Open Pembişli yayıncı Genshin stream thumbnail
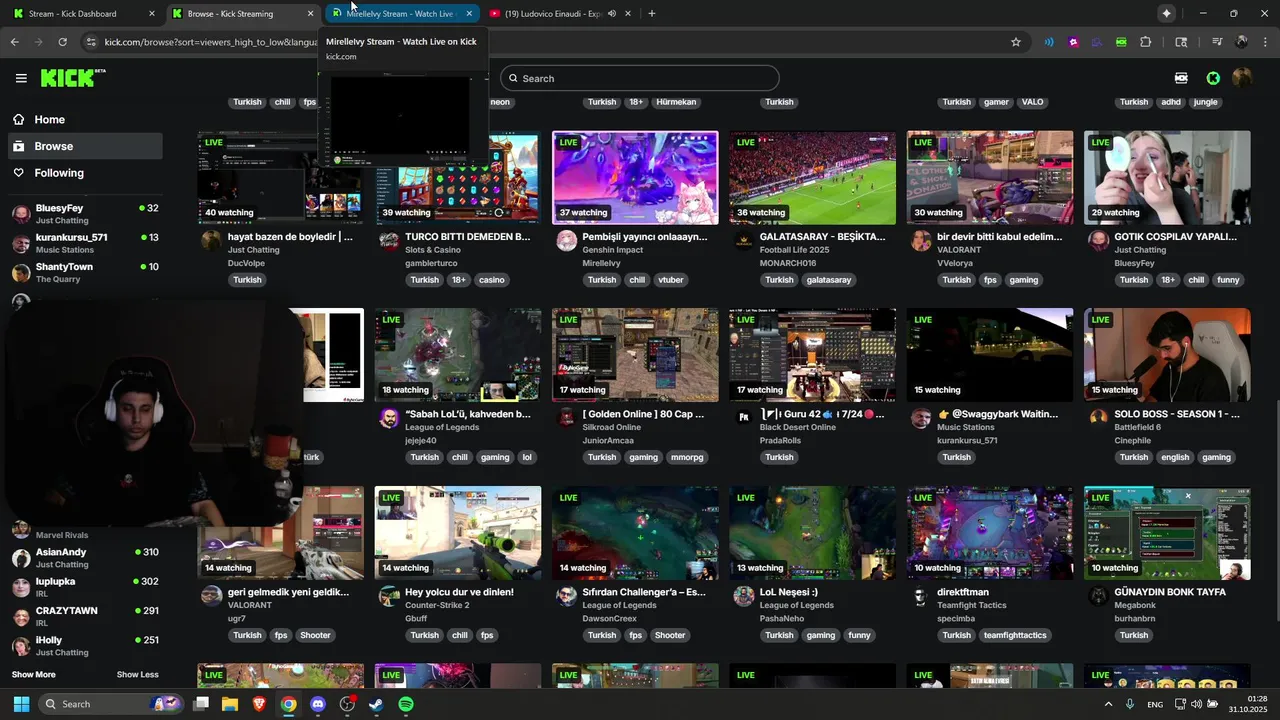This screenshot has width=1280, height=720. 635,177
